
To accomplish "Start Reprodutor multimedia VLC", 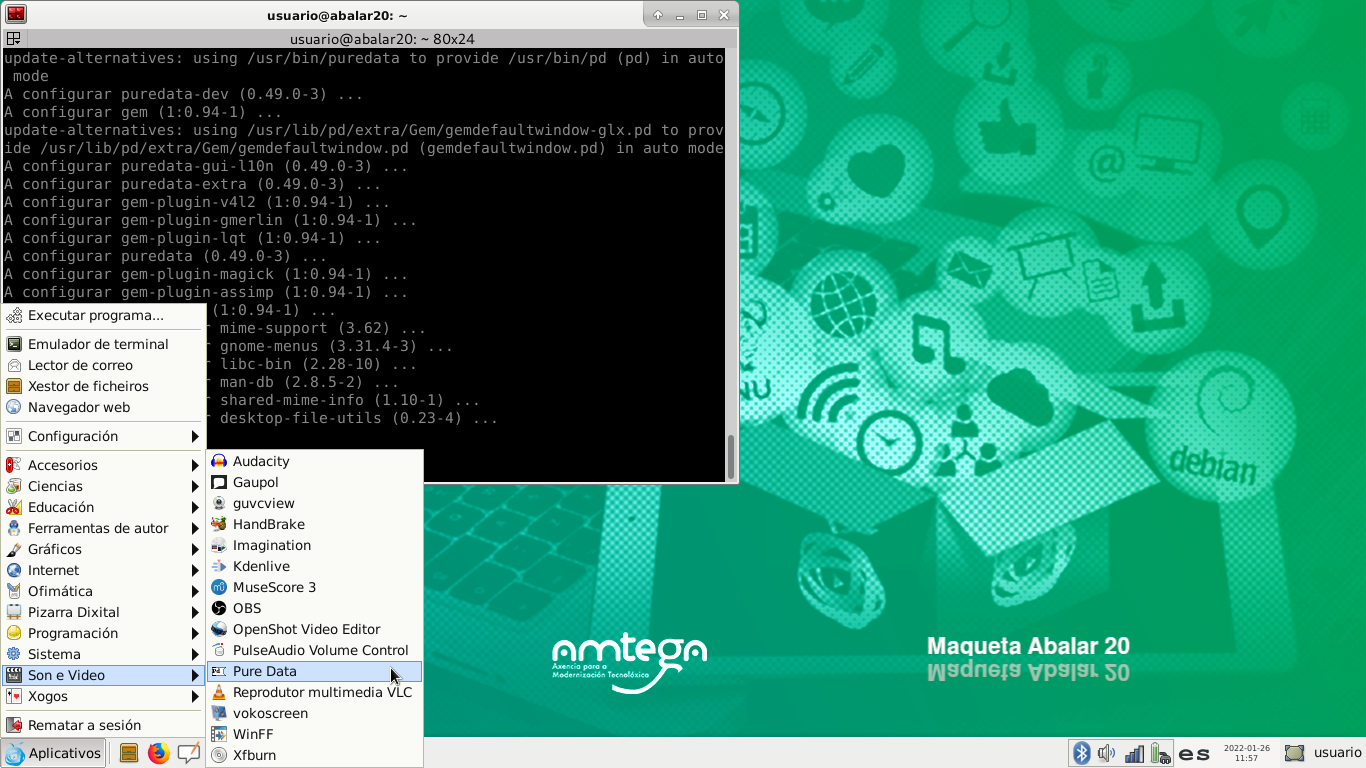I will pyautogui.click(x=322, y=692).
